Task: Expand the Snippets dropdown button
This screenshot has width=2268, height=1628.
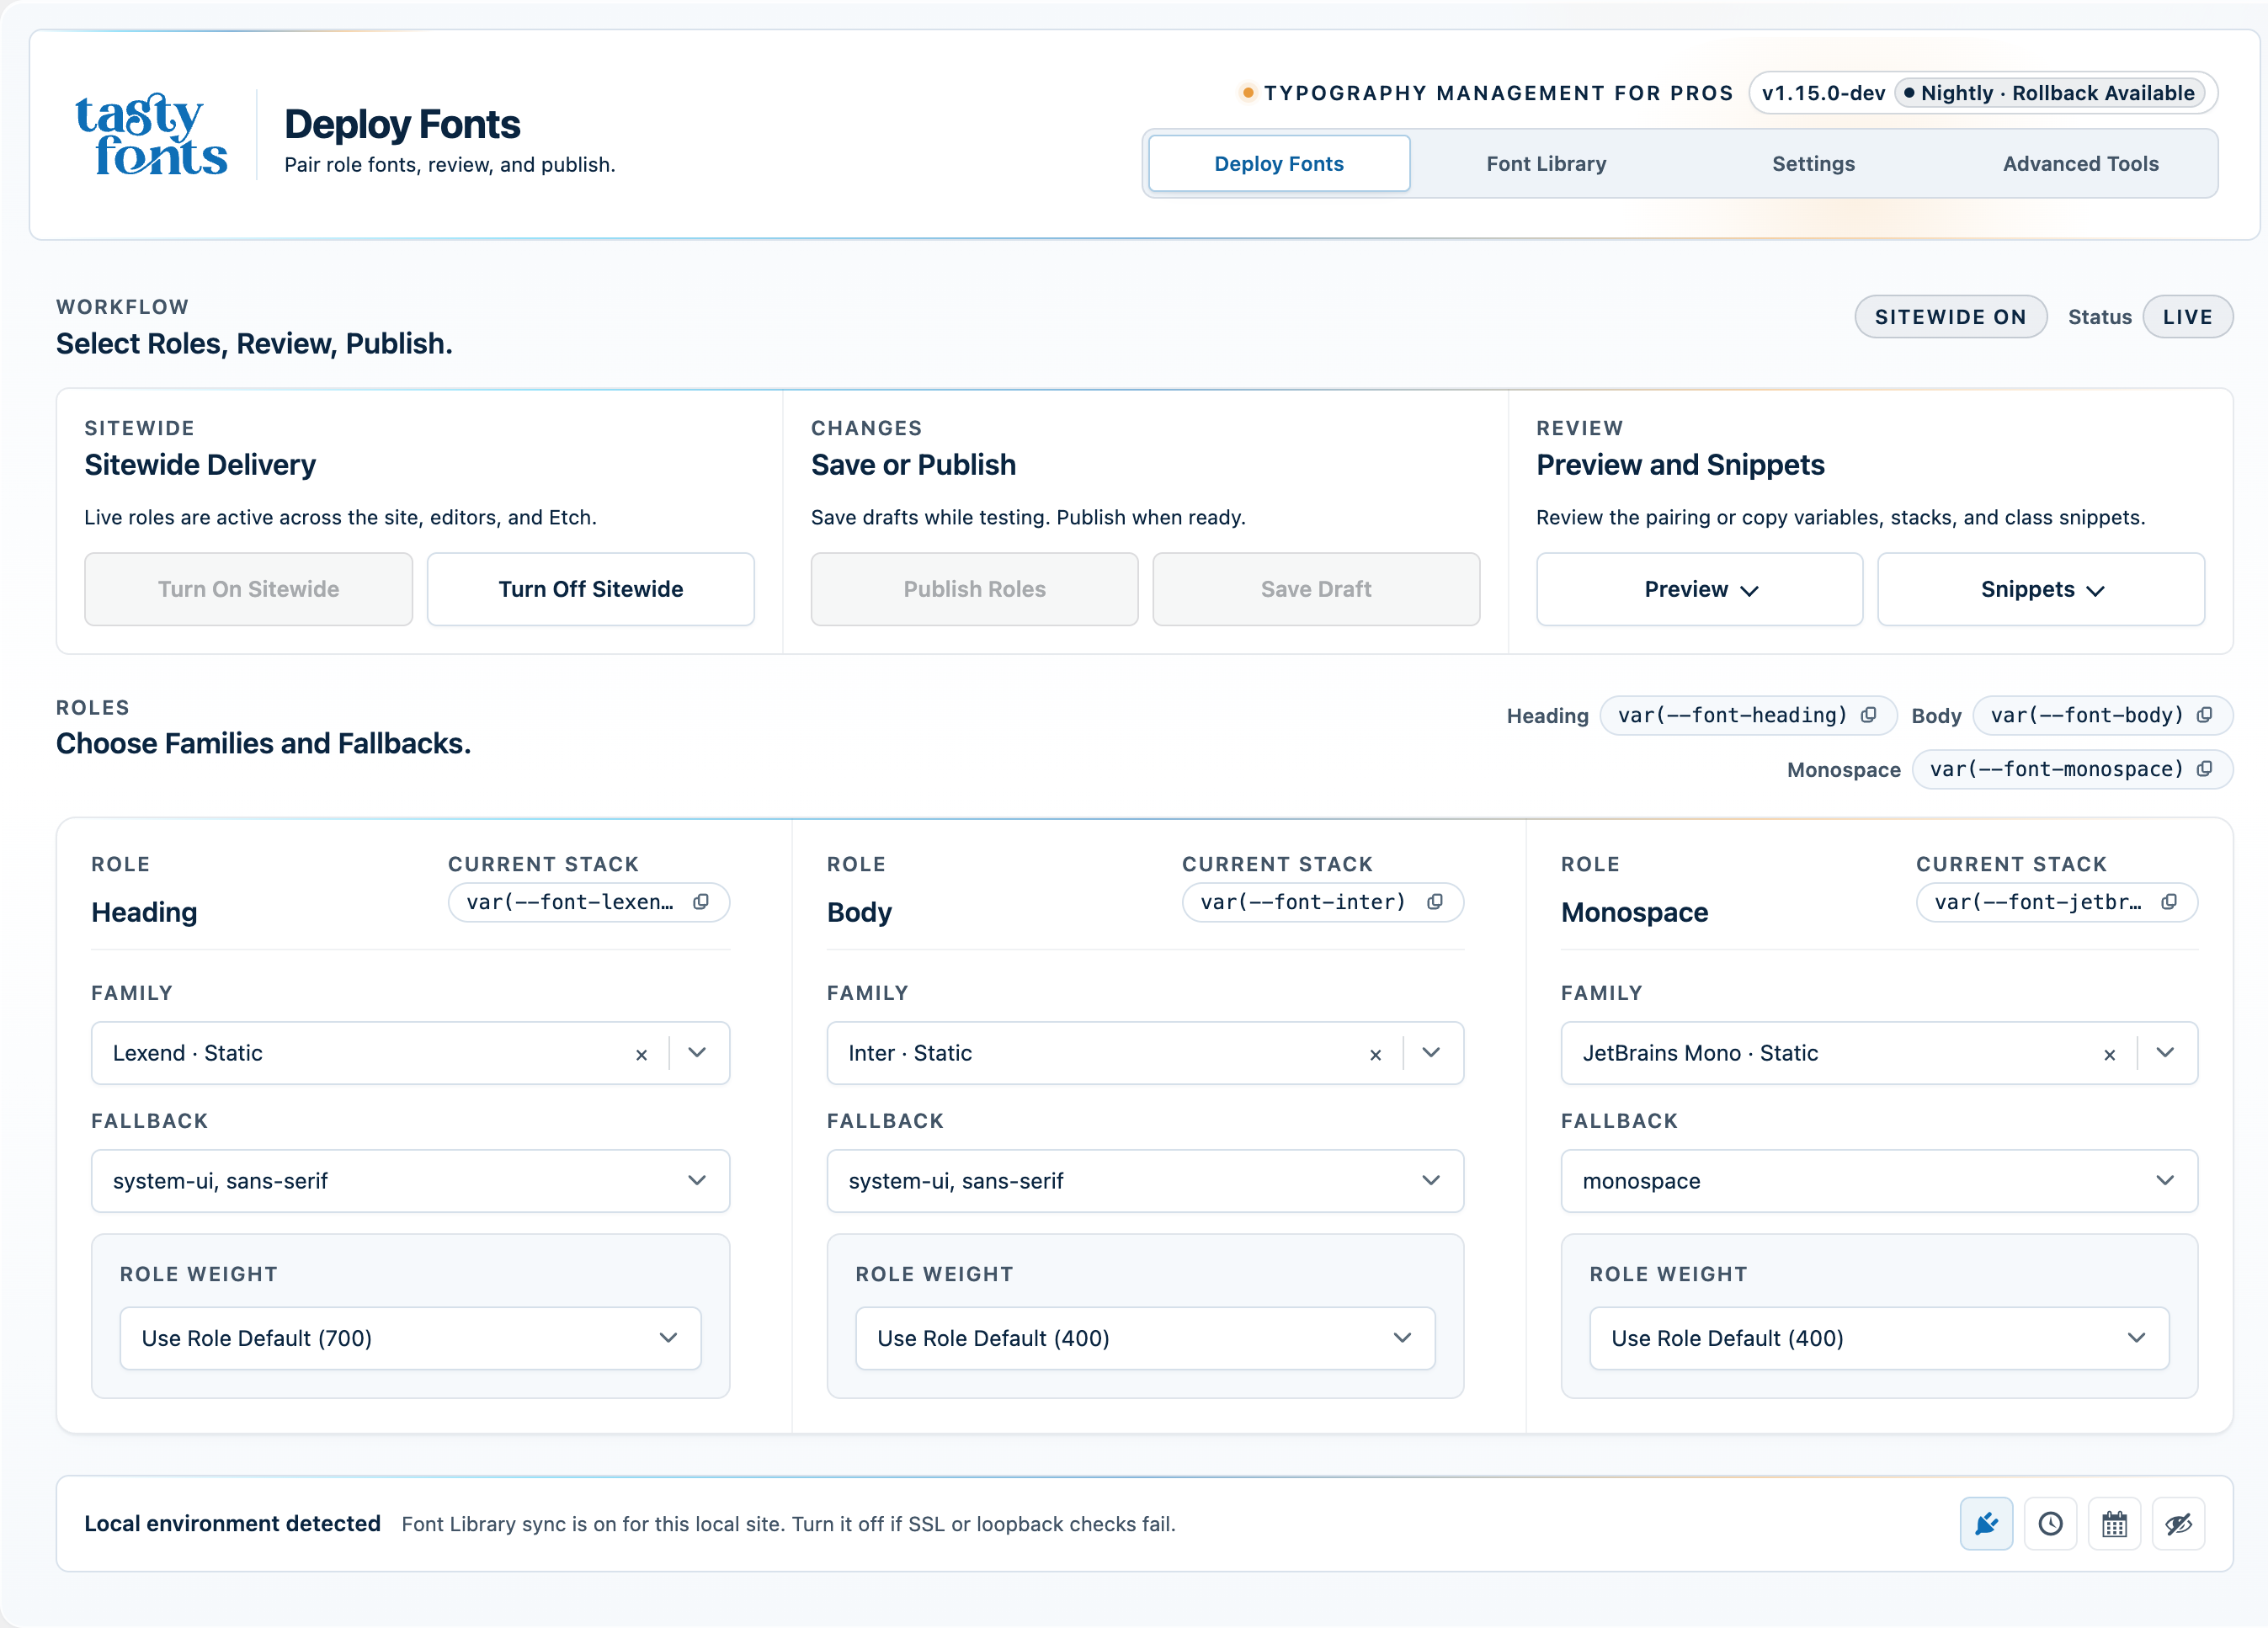Action: (x=2041, y=589)
